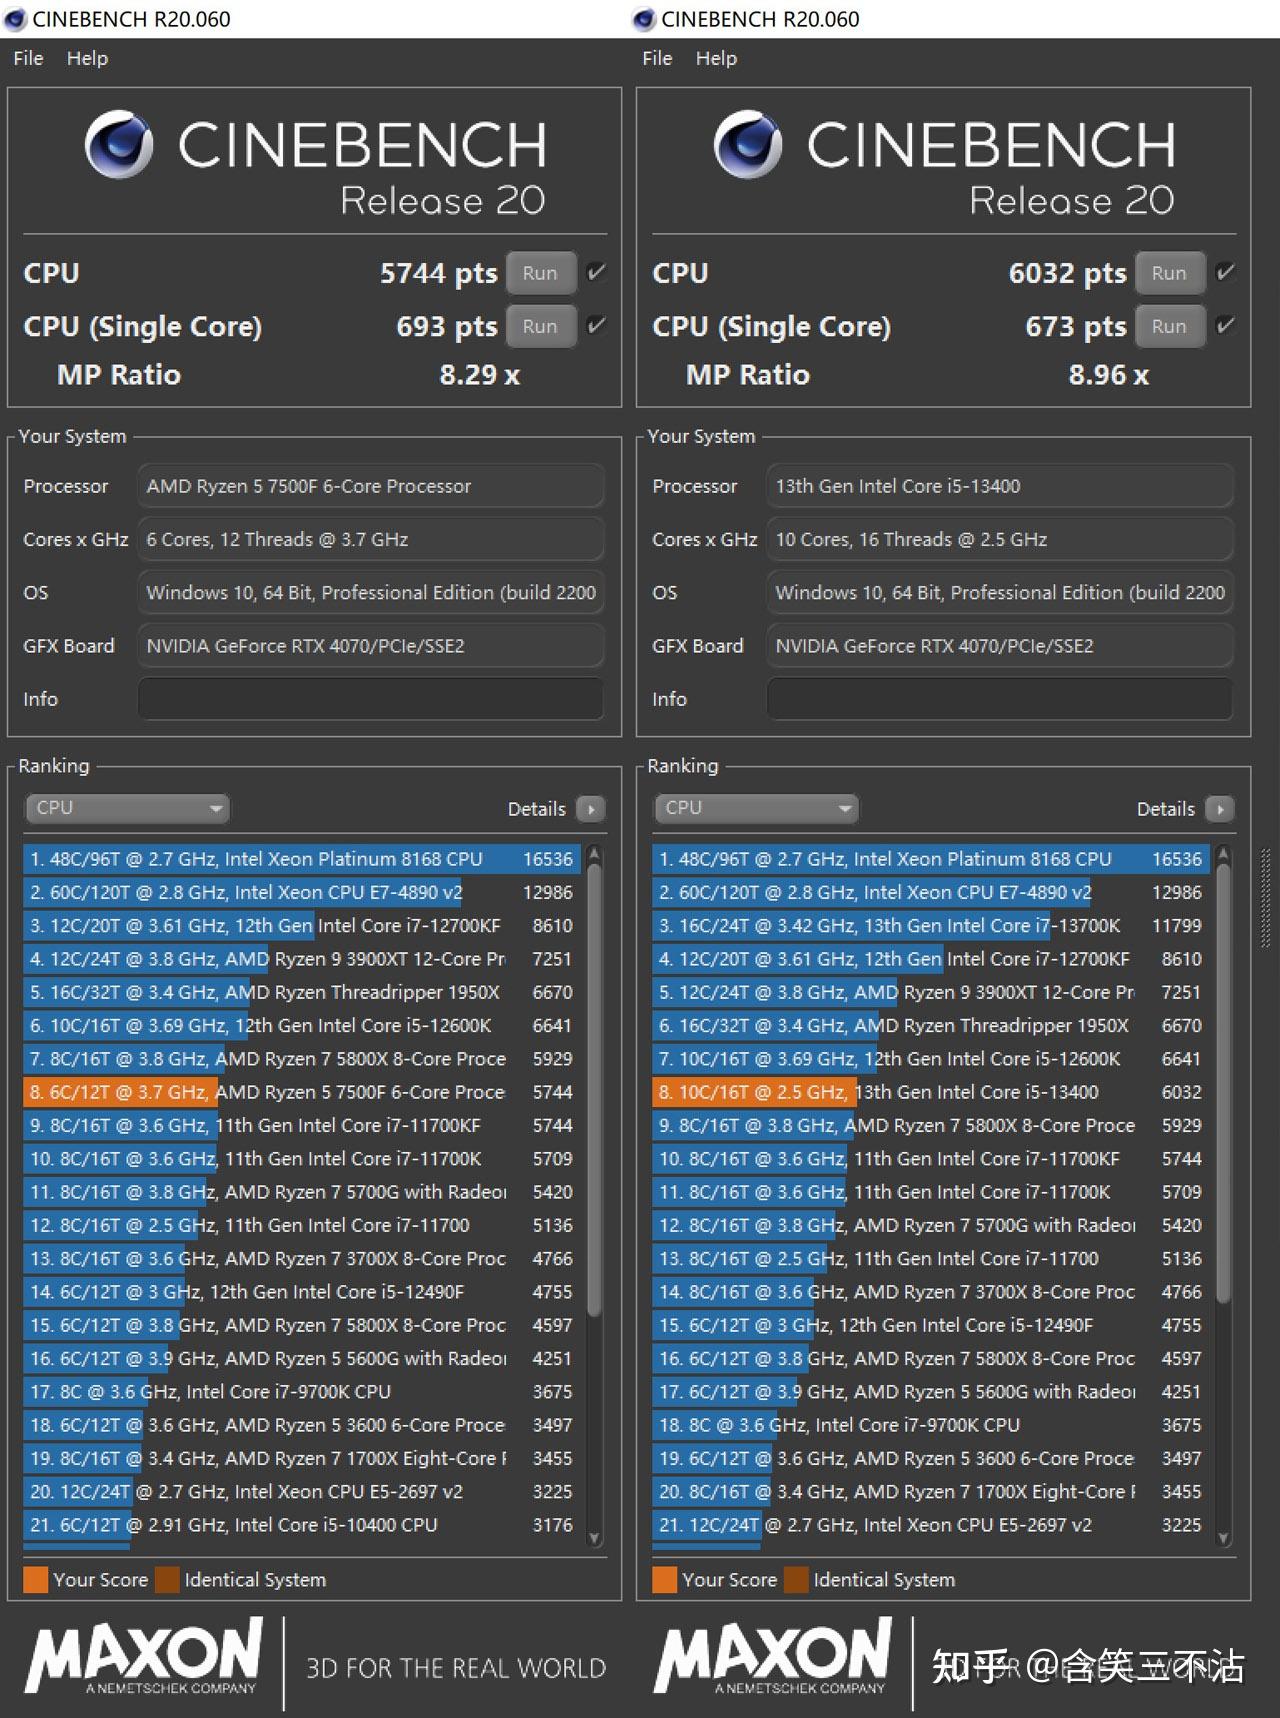Select highlighted Ryzen 5 7500F ranking row
Screen dimensions: 1280x1718
(301, 1092)
